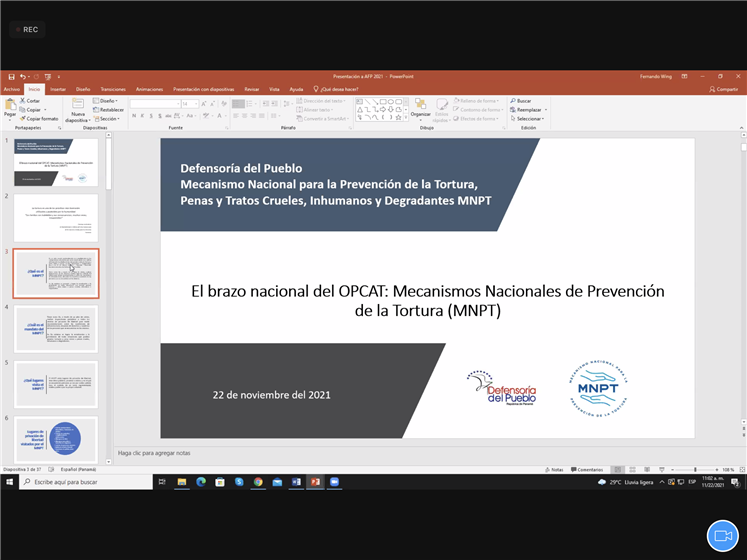The height and width of the screenshot is (560, 747).
Task: Click the Buscar magnifier button
Action: (x=521, y=101)
